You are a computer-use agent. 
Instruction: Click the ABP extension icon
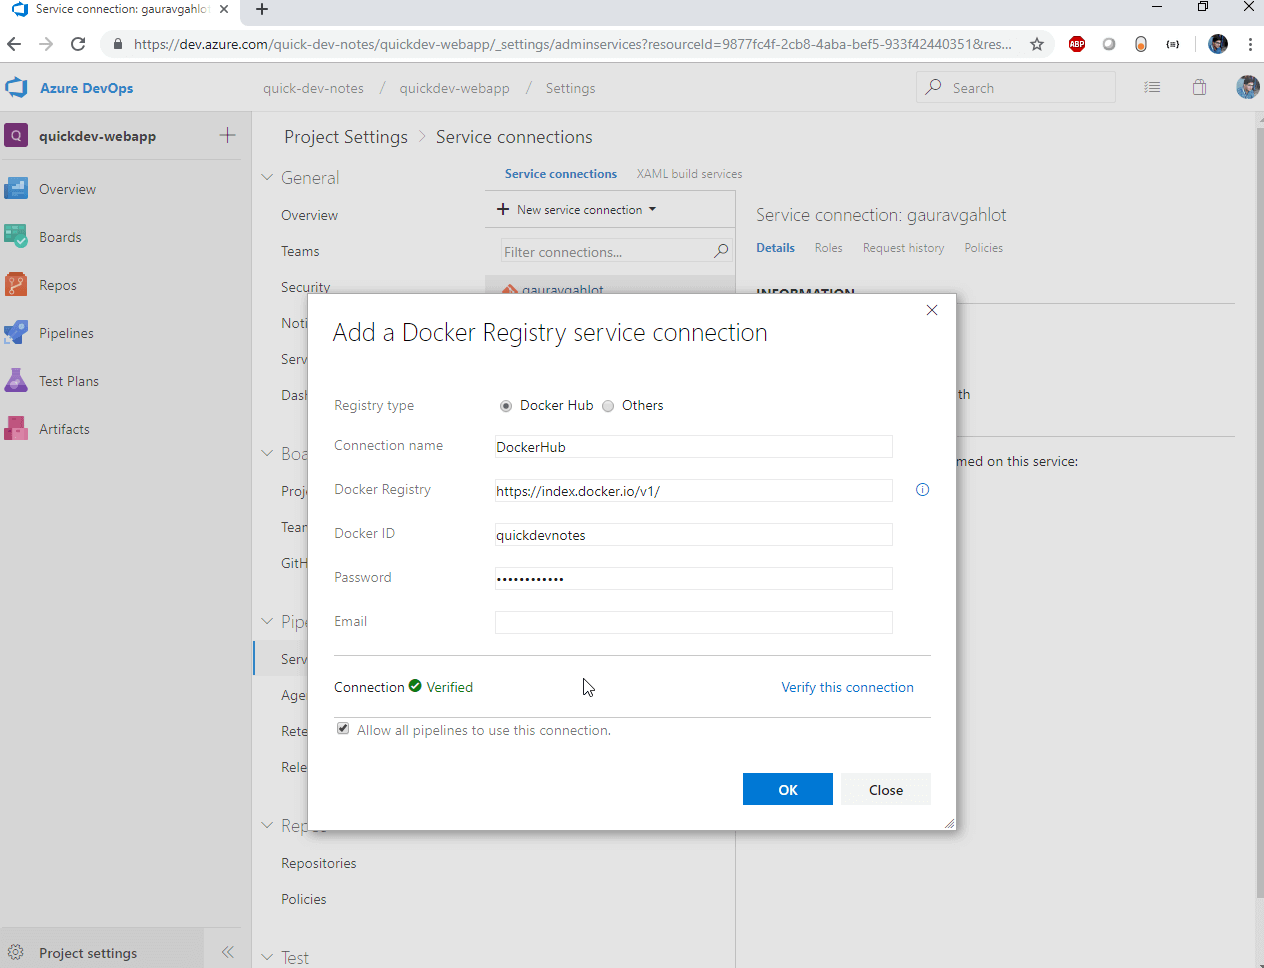[1077, 44]
